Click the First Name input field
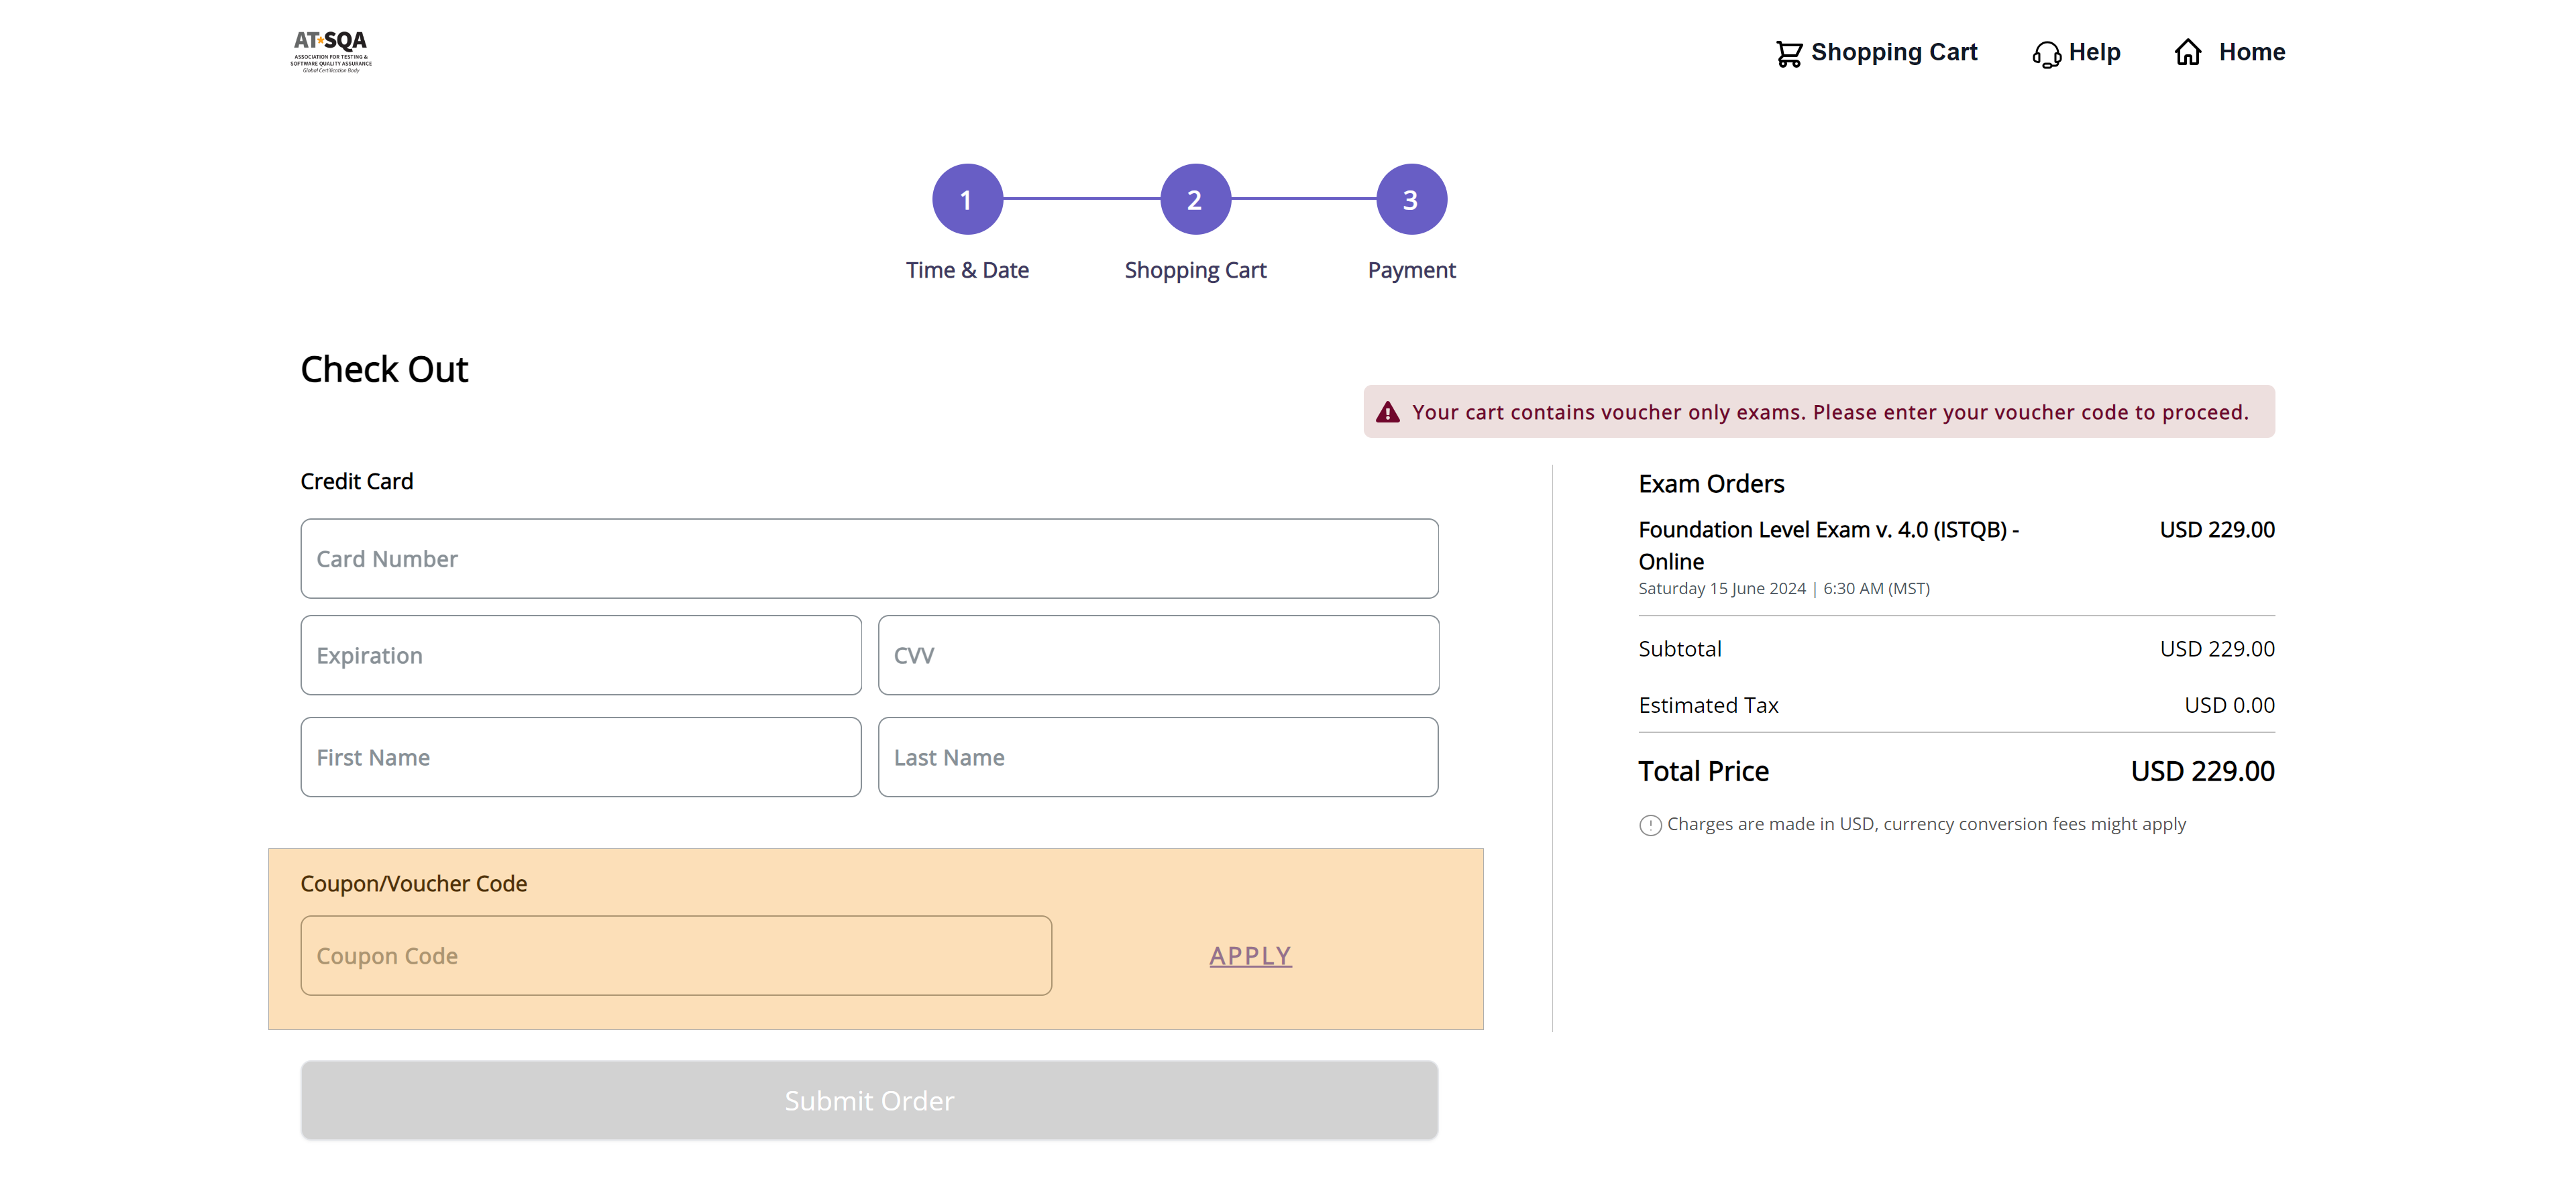 click(580, 757)
